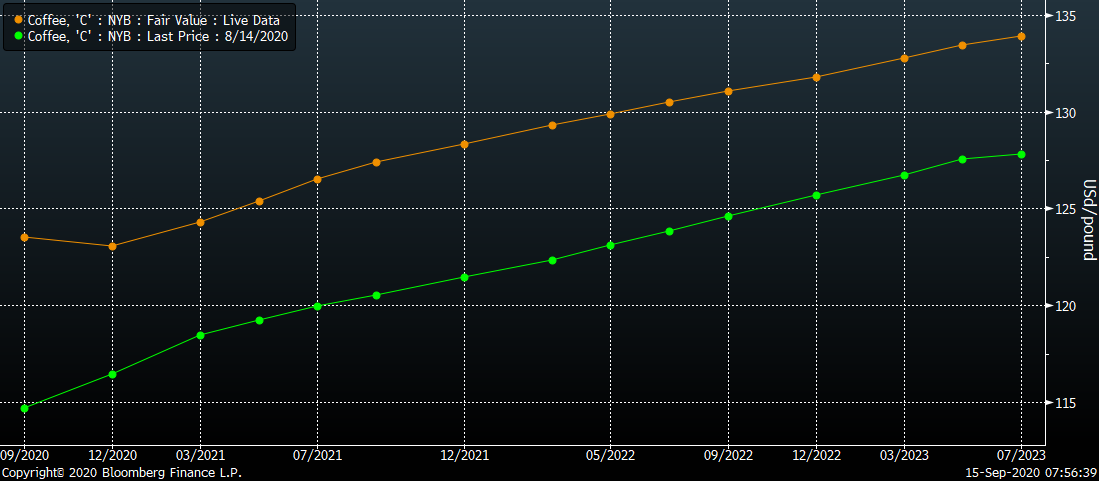The height and width of the screenshot is (481, 1099).
Task: Click the 12/2022 x-axis label
Action: click(x=816, y=455)
